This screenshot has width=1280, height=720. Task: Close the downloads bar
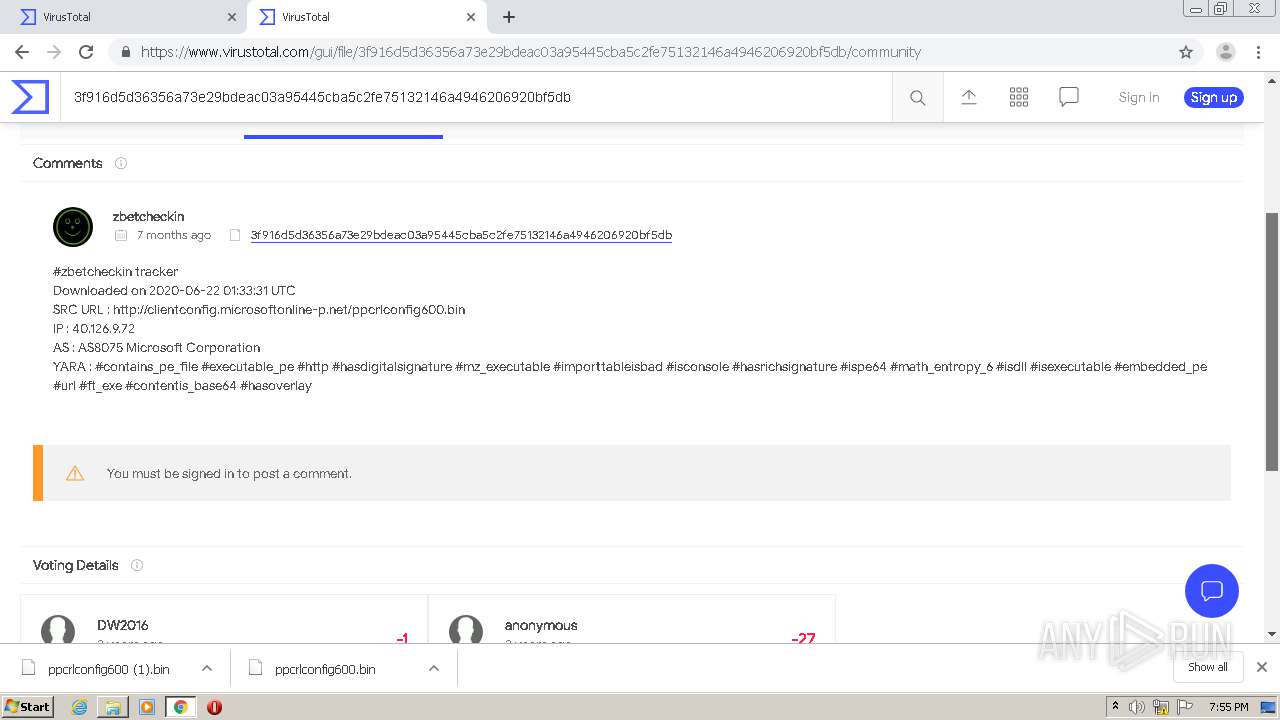(1261, 667)
